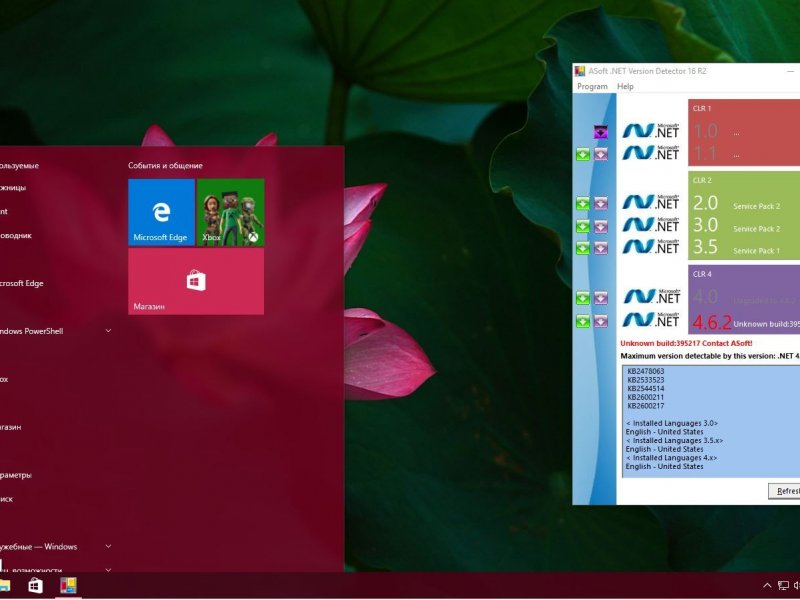Open File Explorer from the taskbar

tap(5, 585)
